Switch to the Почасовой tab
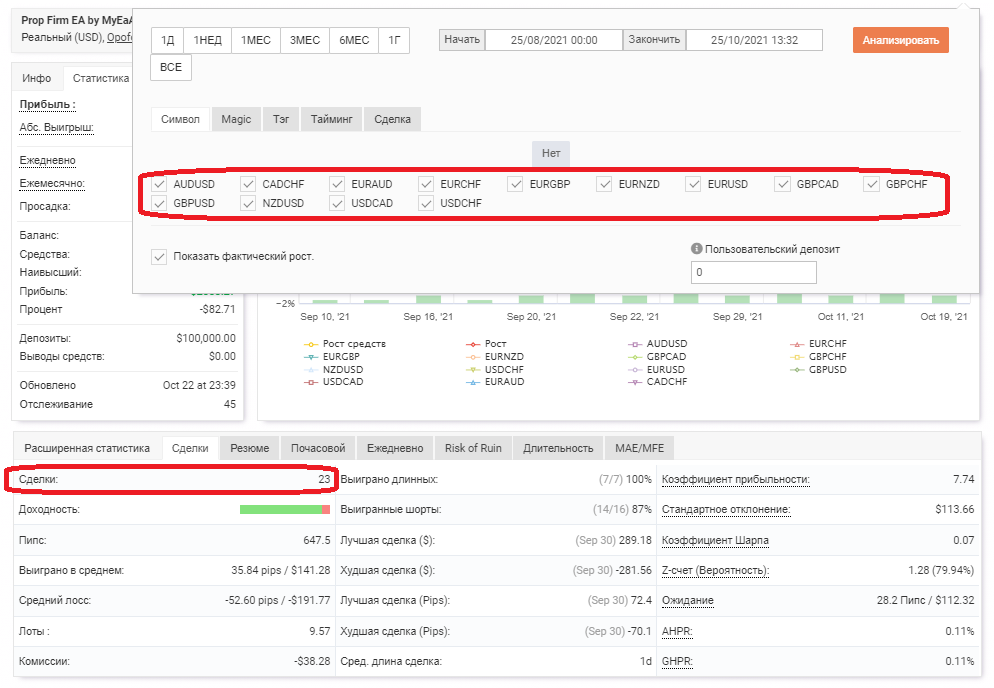This screenshot has width=994, height=688. click(318, 448)
